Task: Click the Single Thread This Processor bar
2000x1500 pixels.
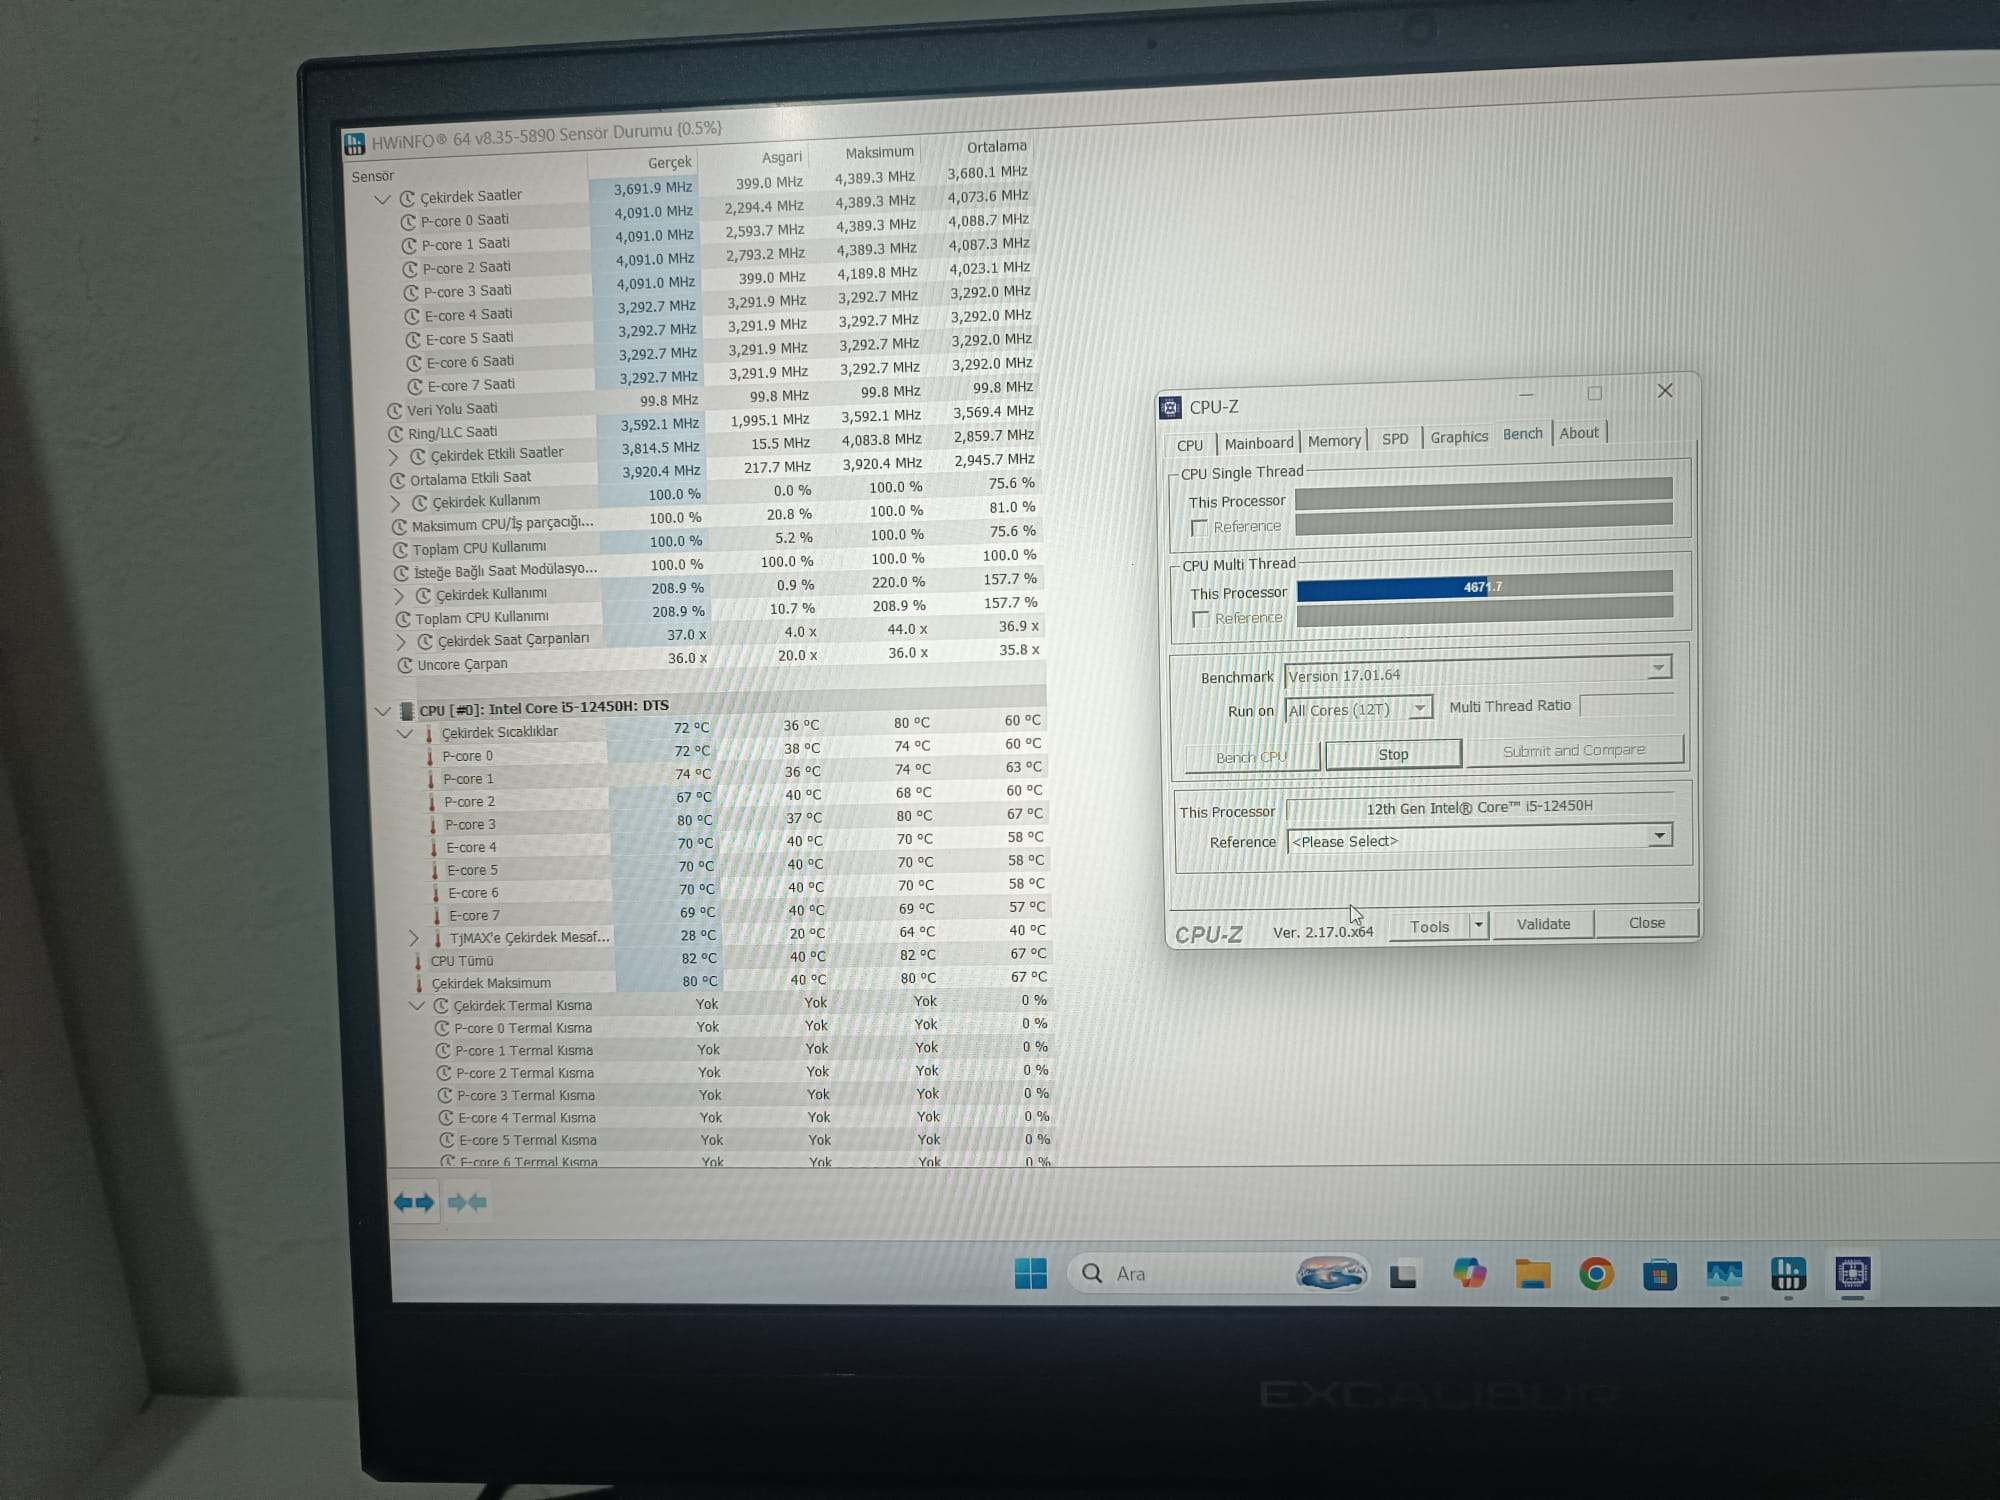Action: pyautogui.click(x=1483, y=492)
